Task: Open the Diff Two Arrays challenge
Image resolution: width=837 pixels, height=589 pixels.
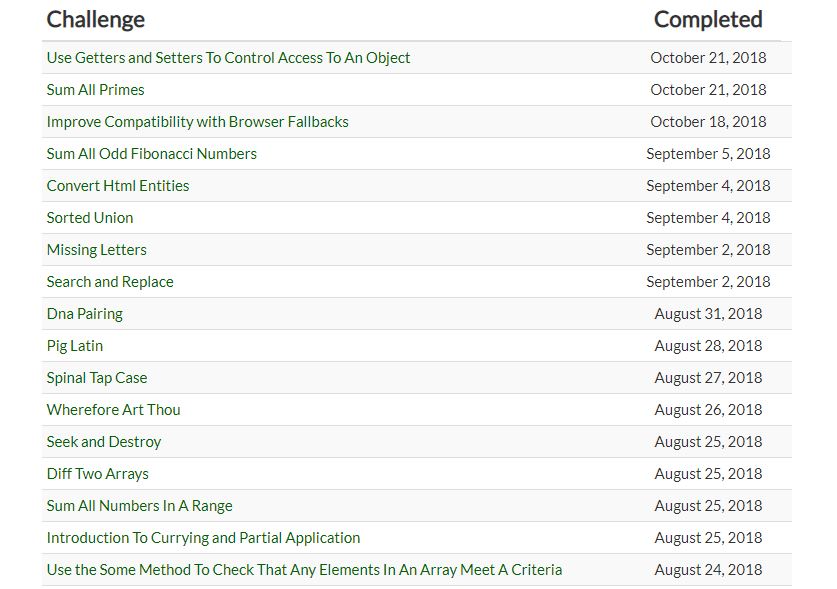Action: 97,473
